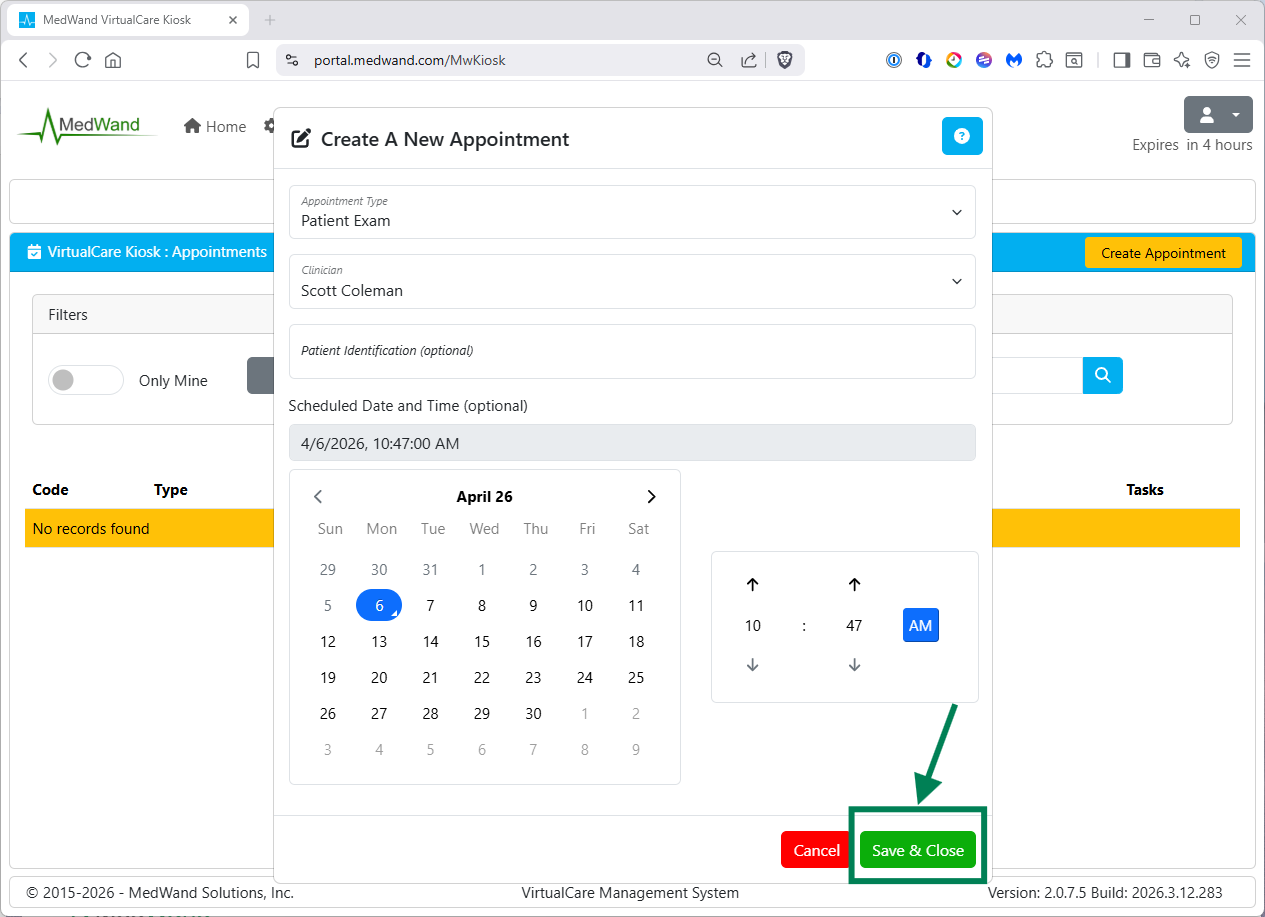Open the browser hamburger menu
The image size is (1265, 917).
(x=1242, y=60)
